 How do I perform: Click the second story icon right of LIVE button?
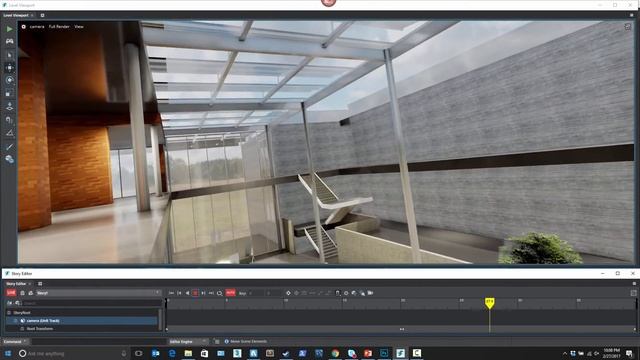tap(31, 293)
